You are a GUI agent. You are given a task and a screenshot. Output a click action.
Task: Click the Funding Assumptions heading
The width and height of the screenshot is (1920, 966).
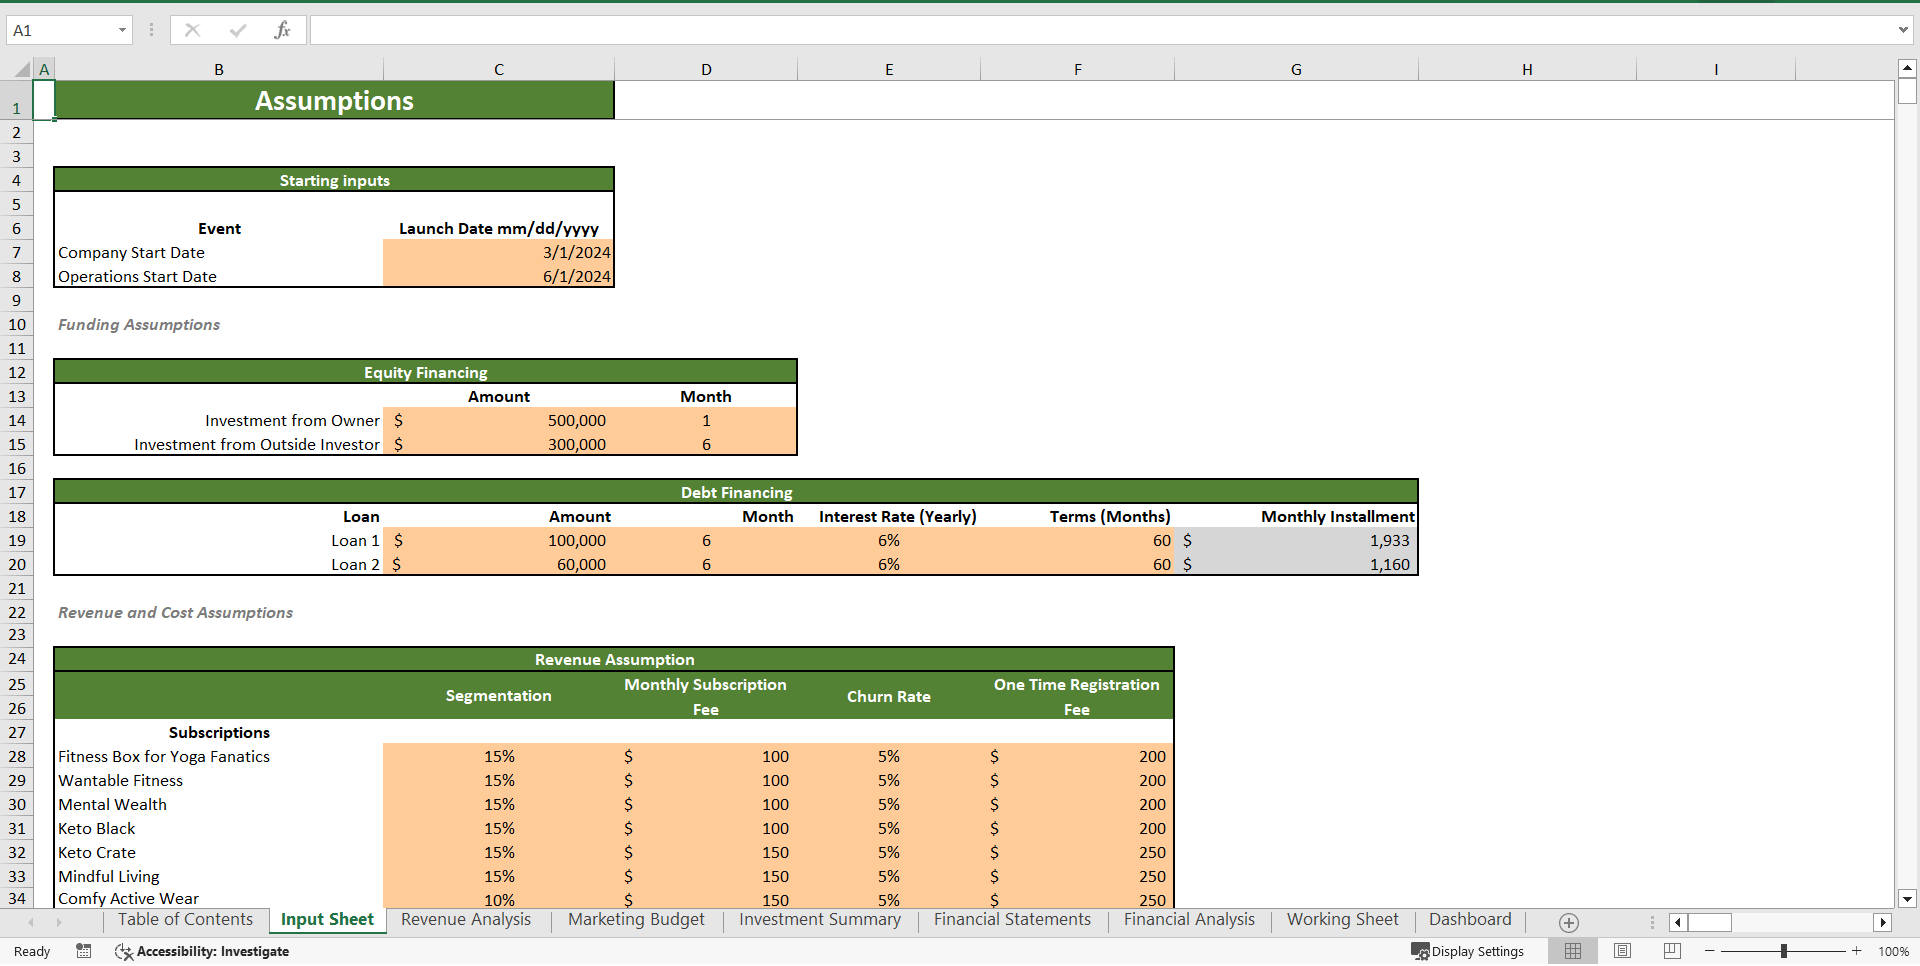139,324
